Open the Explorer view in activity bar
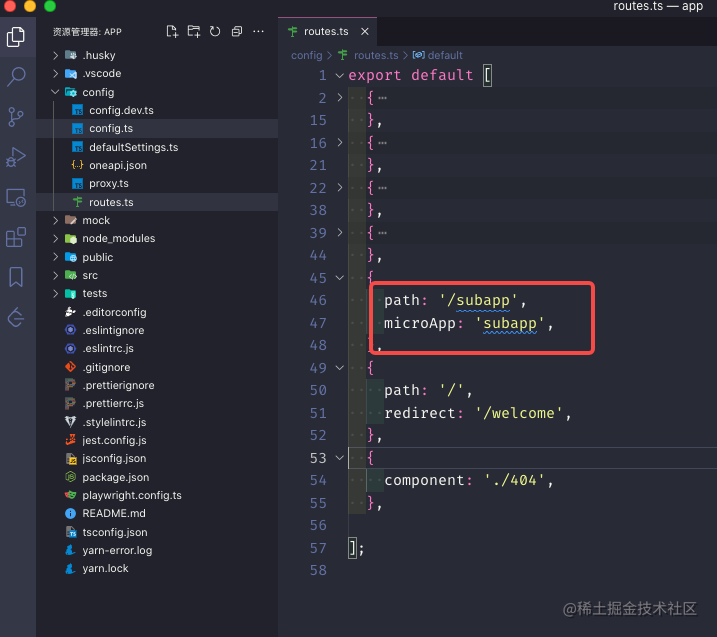The width and height of the screenshot is (717, 637). [16, 37]
